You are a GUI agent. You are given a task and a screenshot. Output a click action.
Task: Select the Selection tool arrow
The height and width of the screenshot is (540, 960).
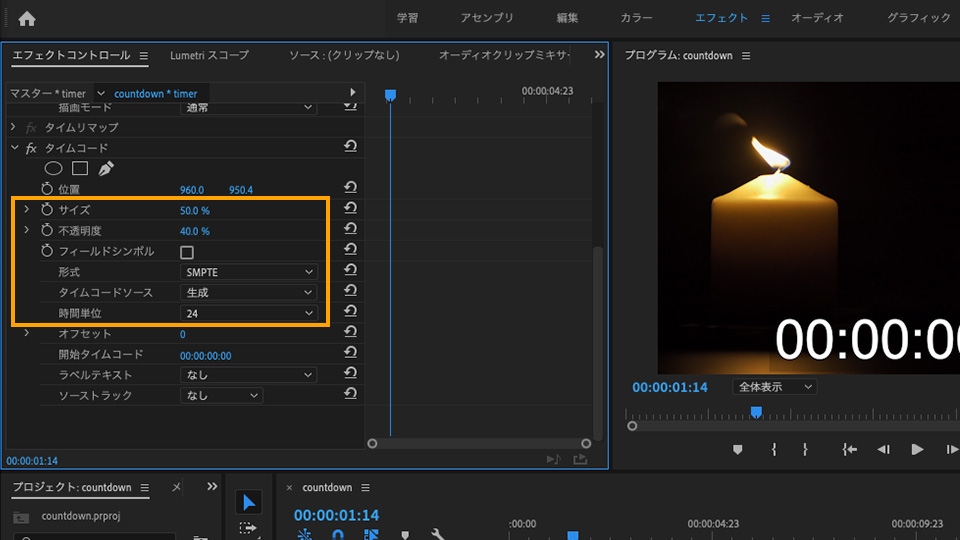point(249,502)
